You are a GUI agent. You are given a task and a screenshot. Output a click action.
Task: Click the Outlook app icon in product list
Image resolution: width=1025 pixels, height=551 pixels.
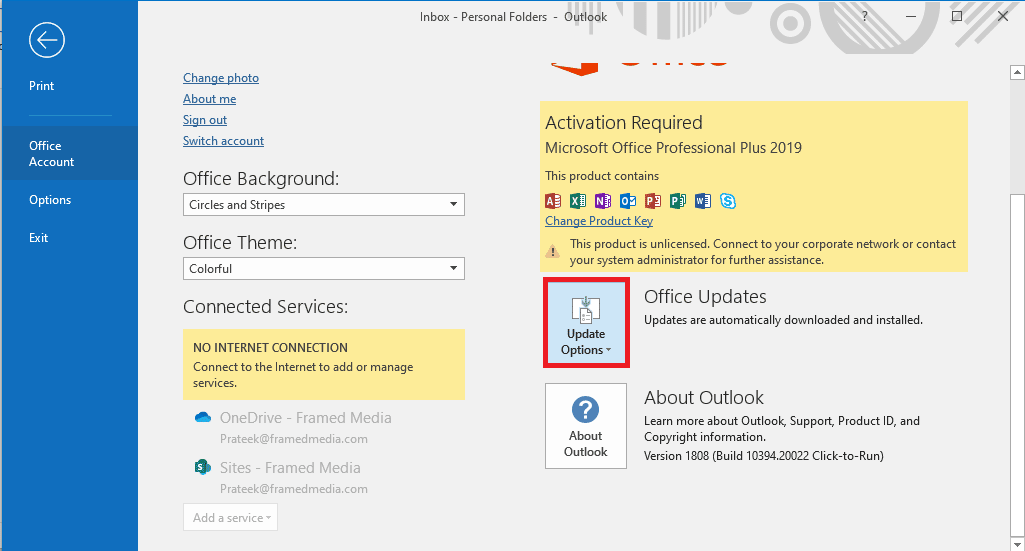628,201
